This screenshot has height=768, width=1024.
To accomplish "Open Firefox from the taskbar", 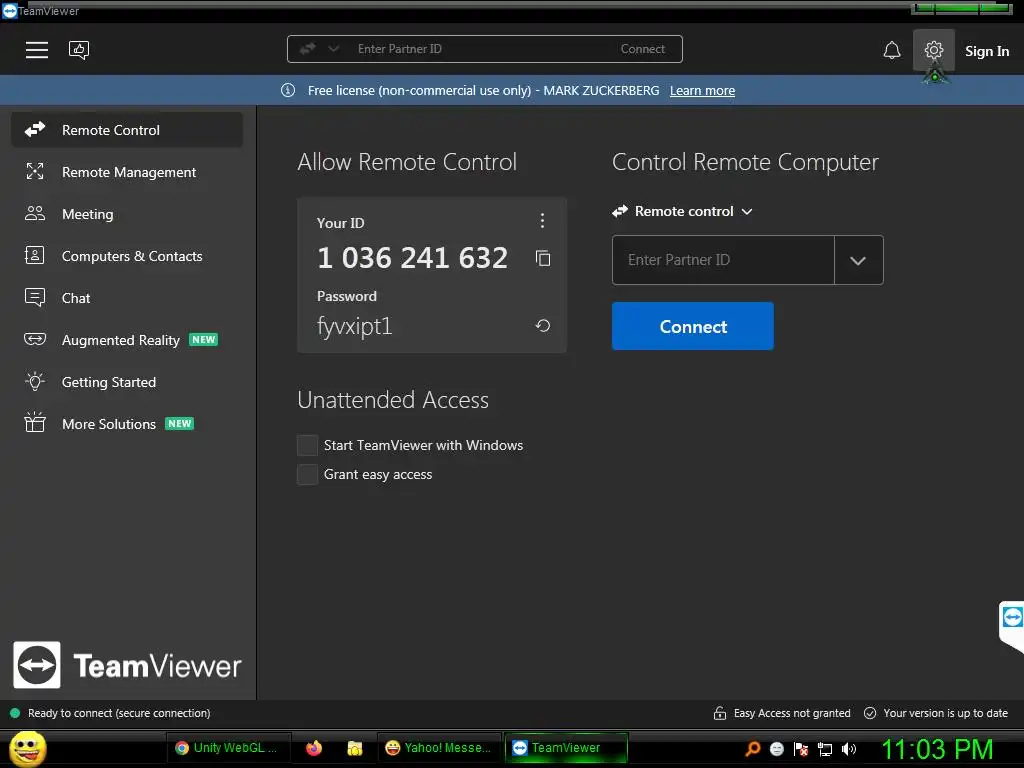I will coord(314,748).
